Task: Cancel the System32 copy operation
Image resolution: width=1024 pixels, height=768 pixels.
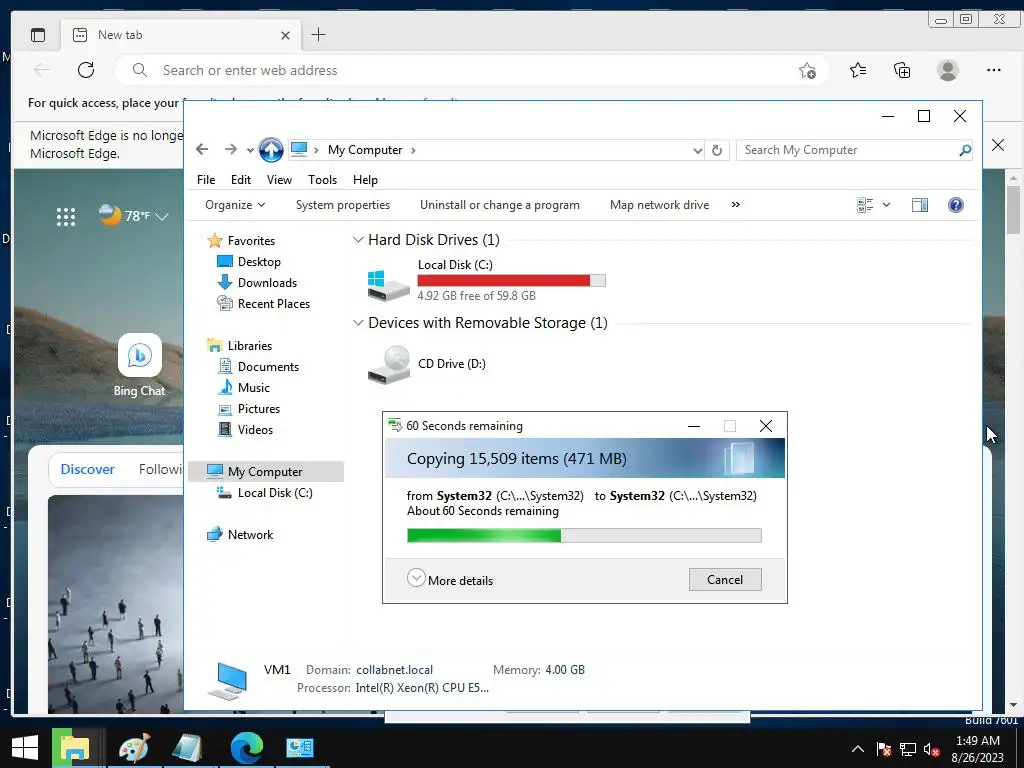Action: pos(725,579)
